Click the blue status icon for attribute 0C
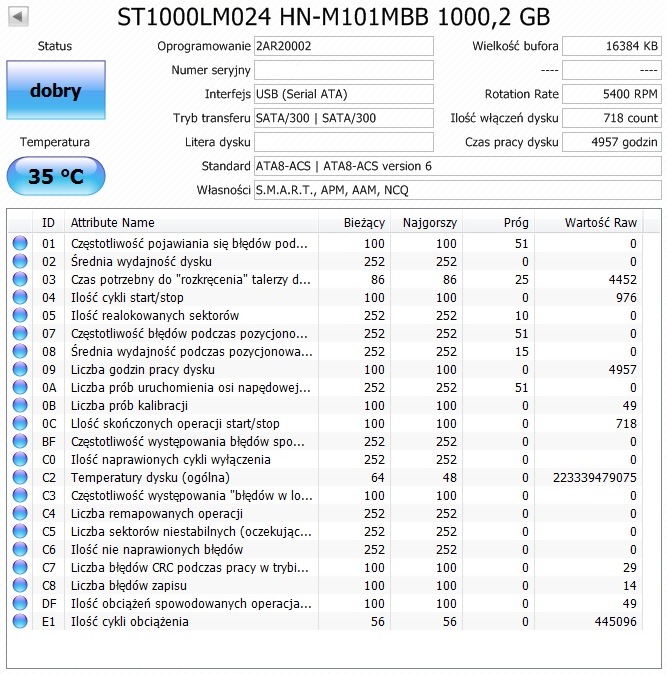 tap(20, 423)
